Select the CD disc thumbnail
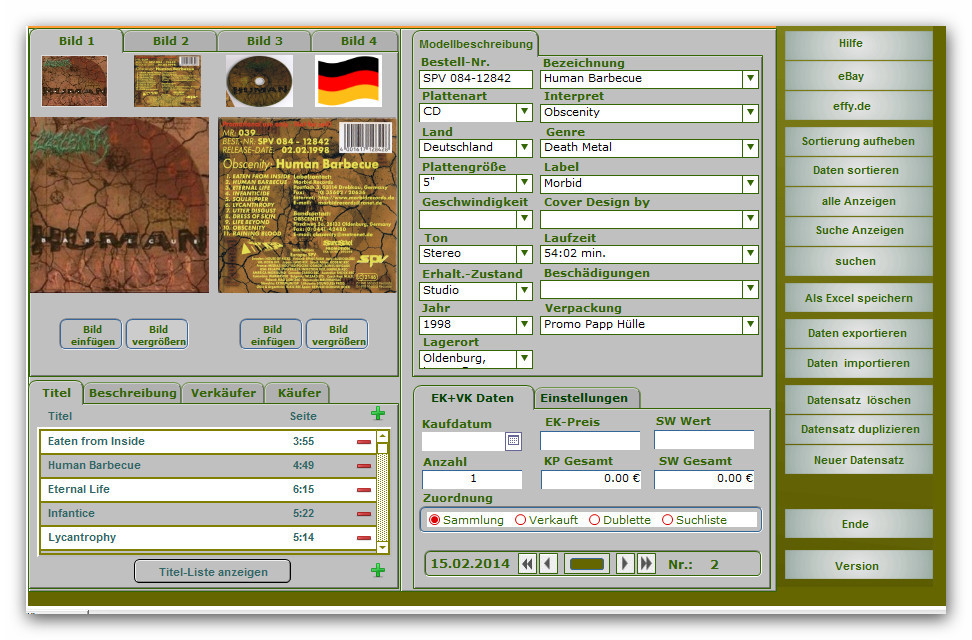Viewport: 972px width, 640px height. pos(259,81)
